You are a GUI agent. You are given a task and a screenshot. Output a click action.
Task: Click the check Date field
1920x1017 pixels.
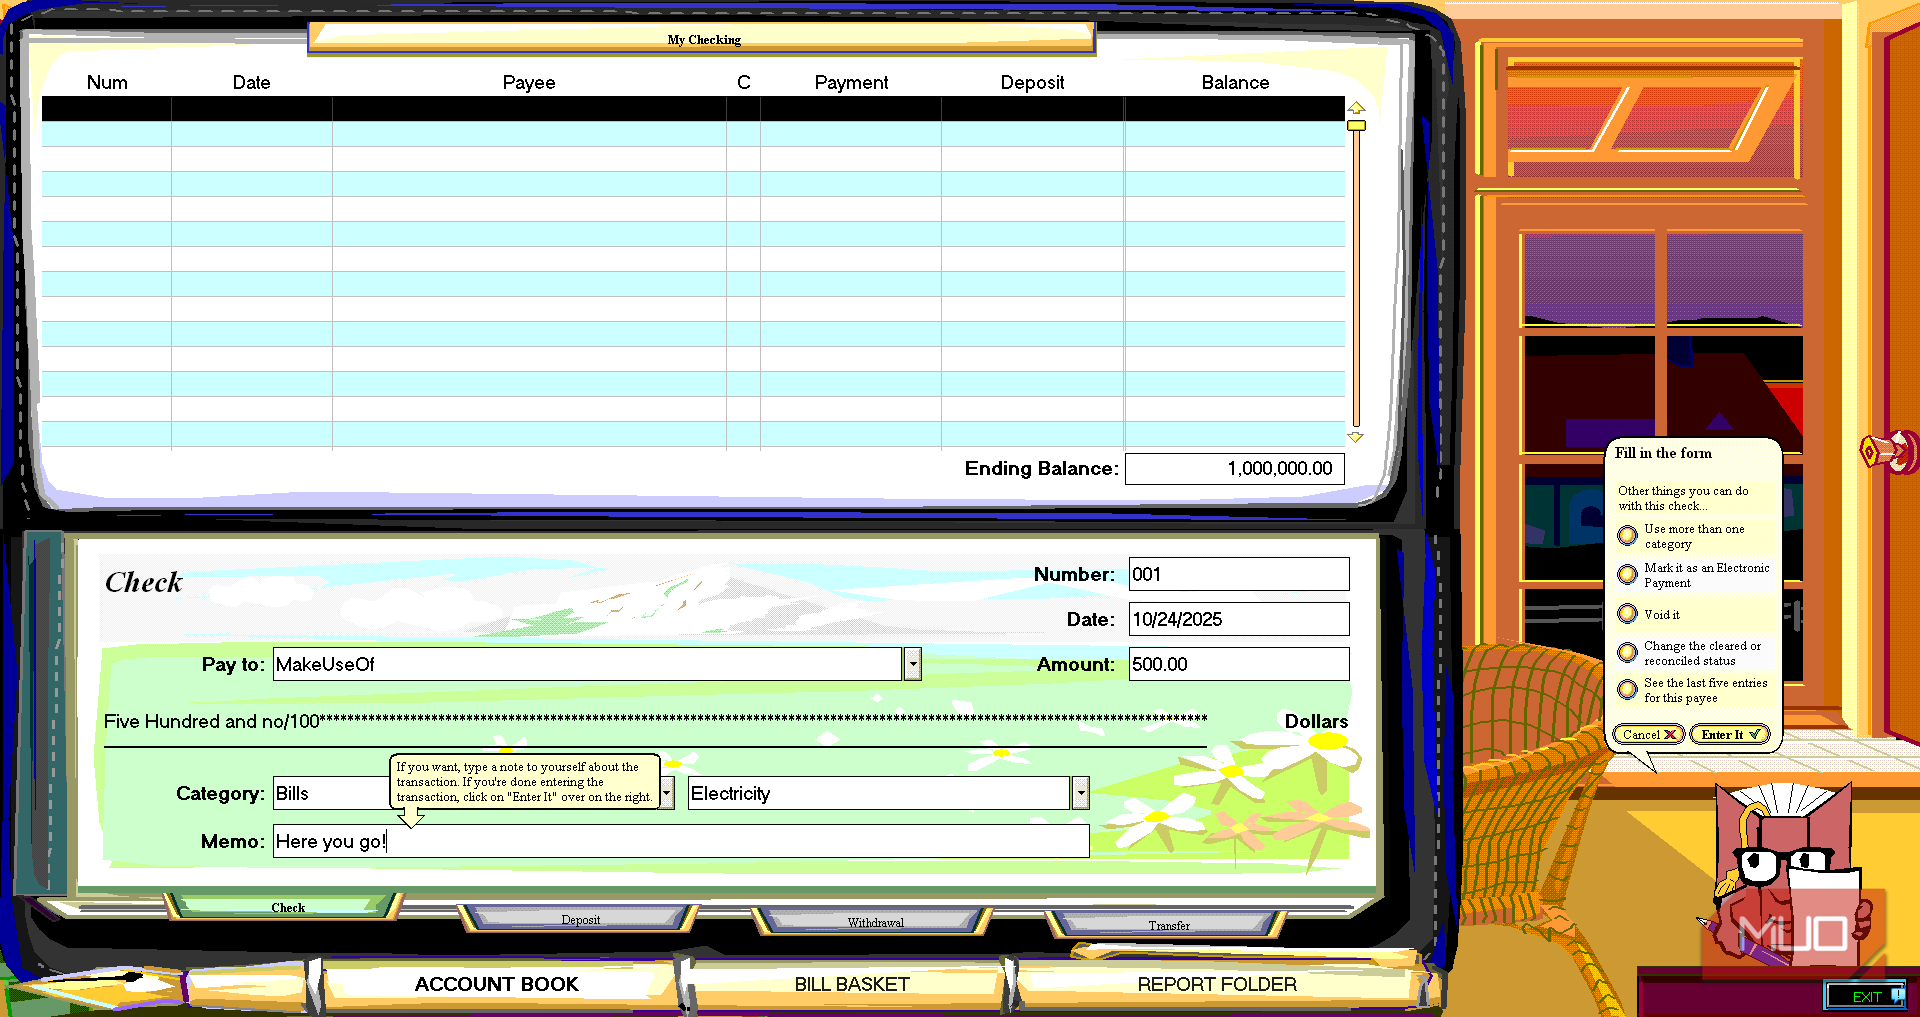1239,619
